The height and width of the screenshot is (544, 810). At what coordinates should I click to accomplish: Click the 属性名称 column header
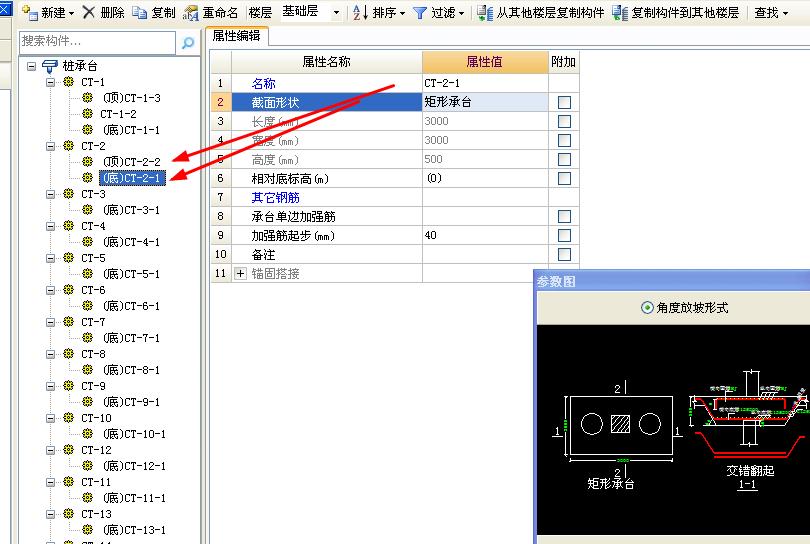pyautogui.click(x=326, y=62)
